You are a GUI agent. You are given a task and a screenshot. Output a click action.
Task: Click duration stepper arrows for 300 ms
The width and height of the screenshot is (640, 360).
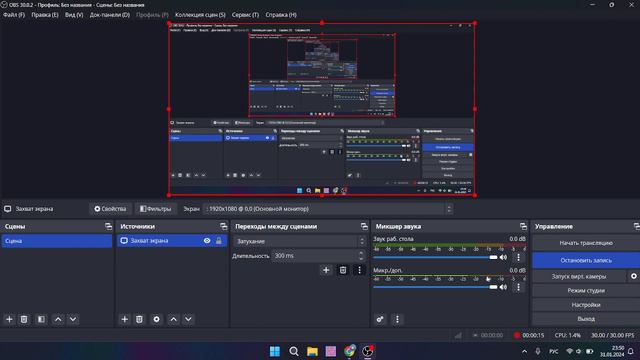click(x=361, y=256)
